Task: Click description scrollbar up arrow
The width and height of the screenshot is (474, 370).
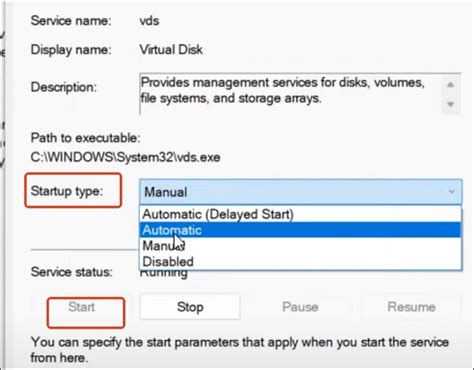Action: (450, 85)
